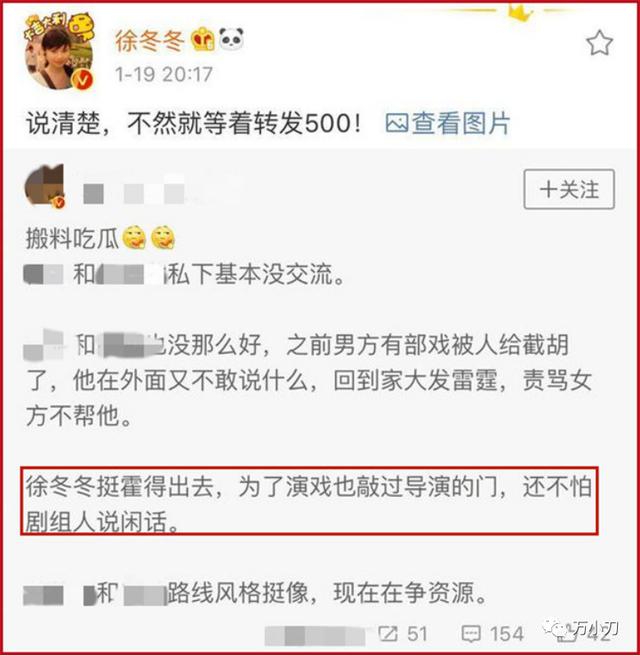Viewport: 640px width, 656px height.
Task: Click the 万小刀 watermark logo
Action: [581, 628]
